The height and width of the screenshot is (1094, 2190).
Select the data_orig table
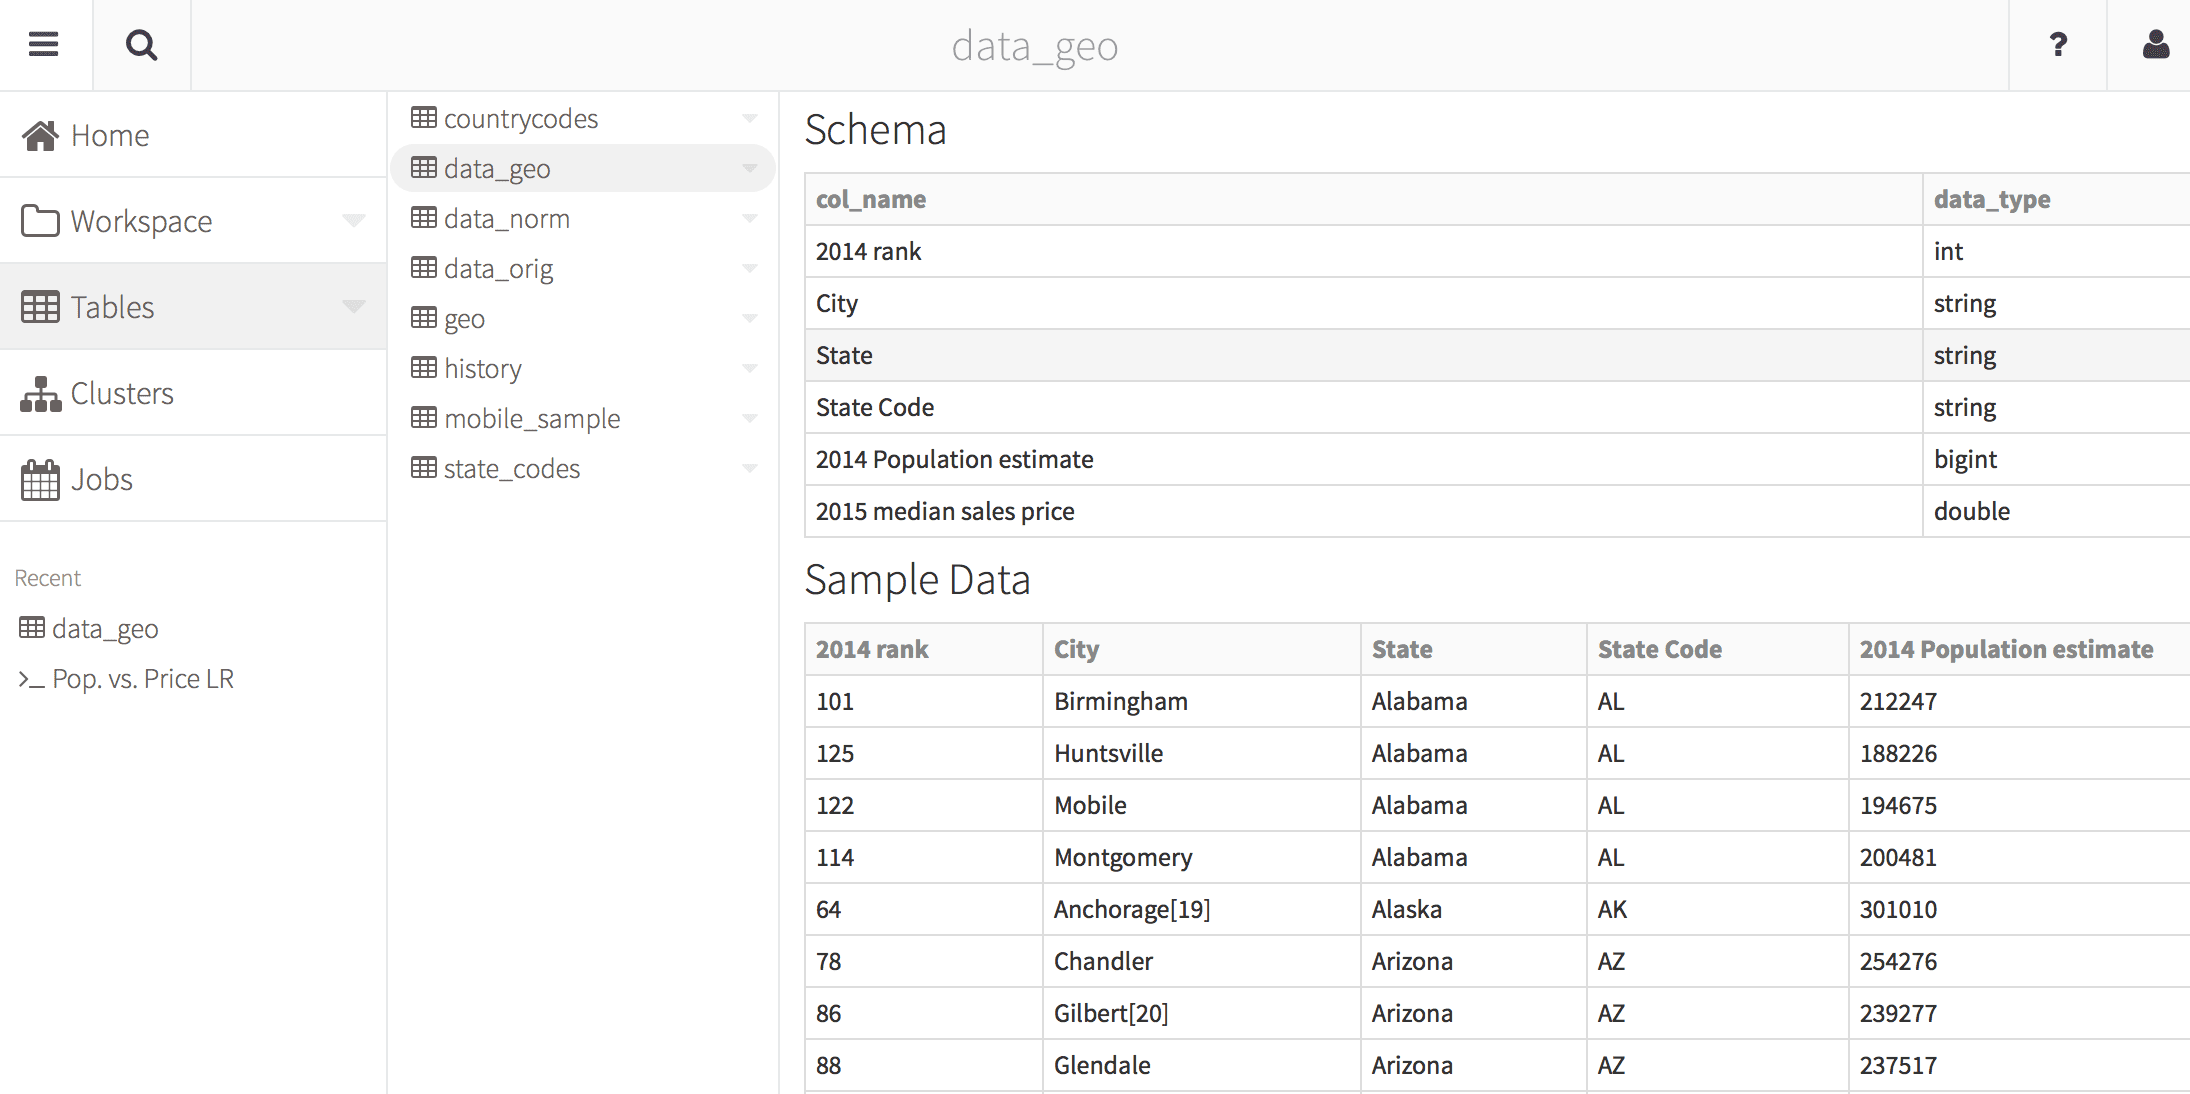(498, 269)
